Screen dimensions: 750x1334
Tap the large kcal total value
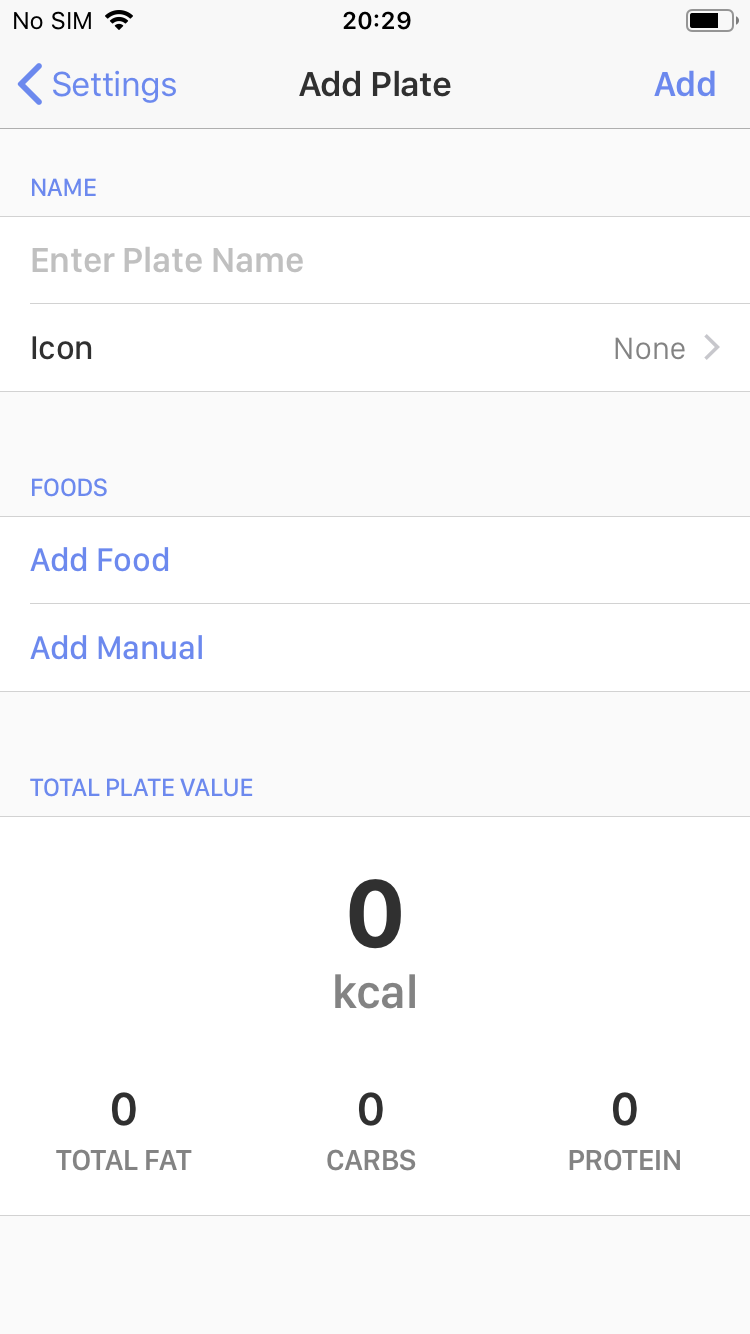(x=375, y=915)
